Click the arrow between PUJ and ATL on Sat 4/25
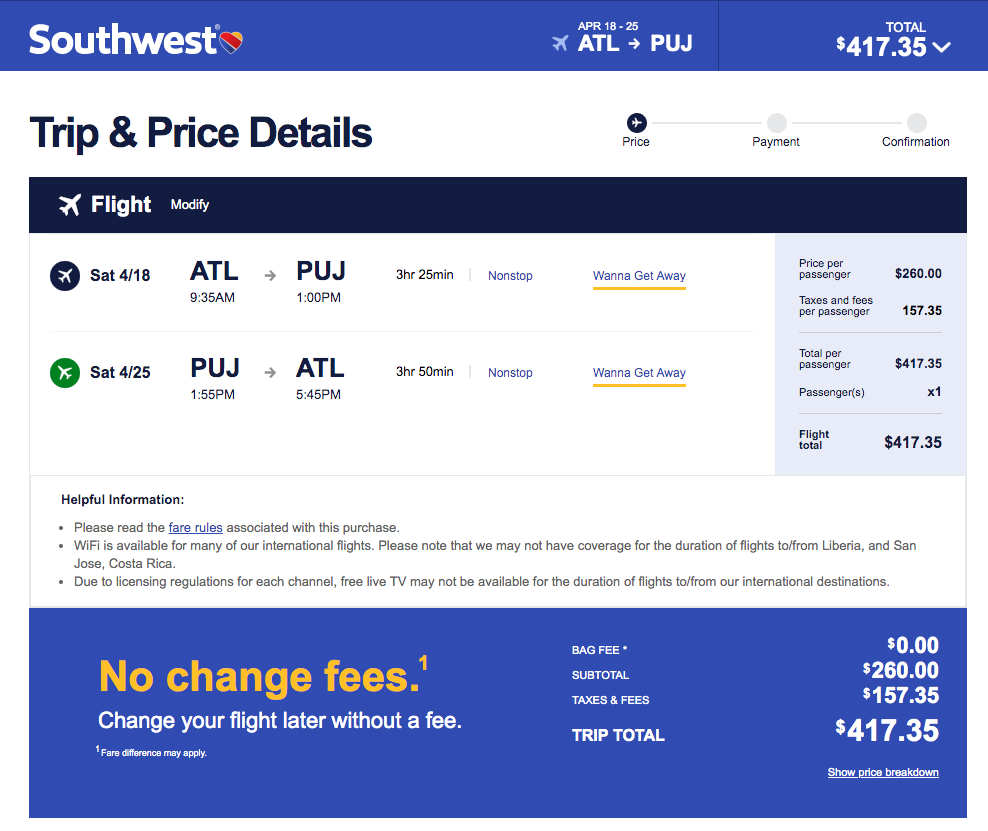Screen dimensions: 988x831 (x=270, y=372)
